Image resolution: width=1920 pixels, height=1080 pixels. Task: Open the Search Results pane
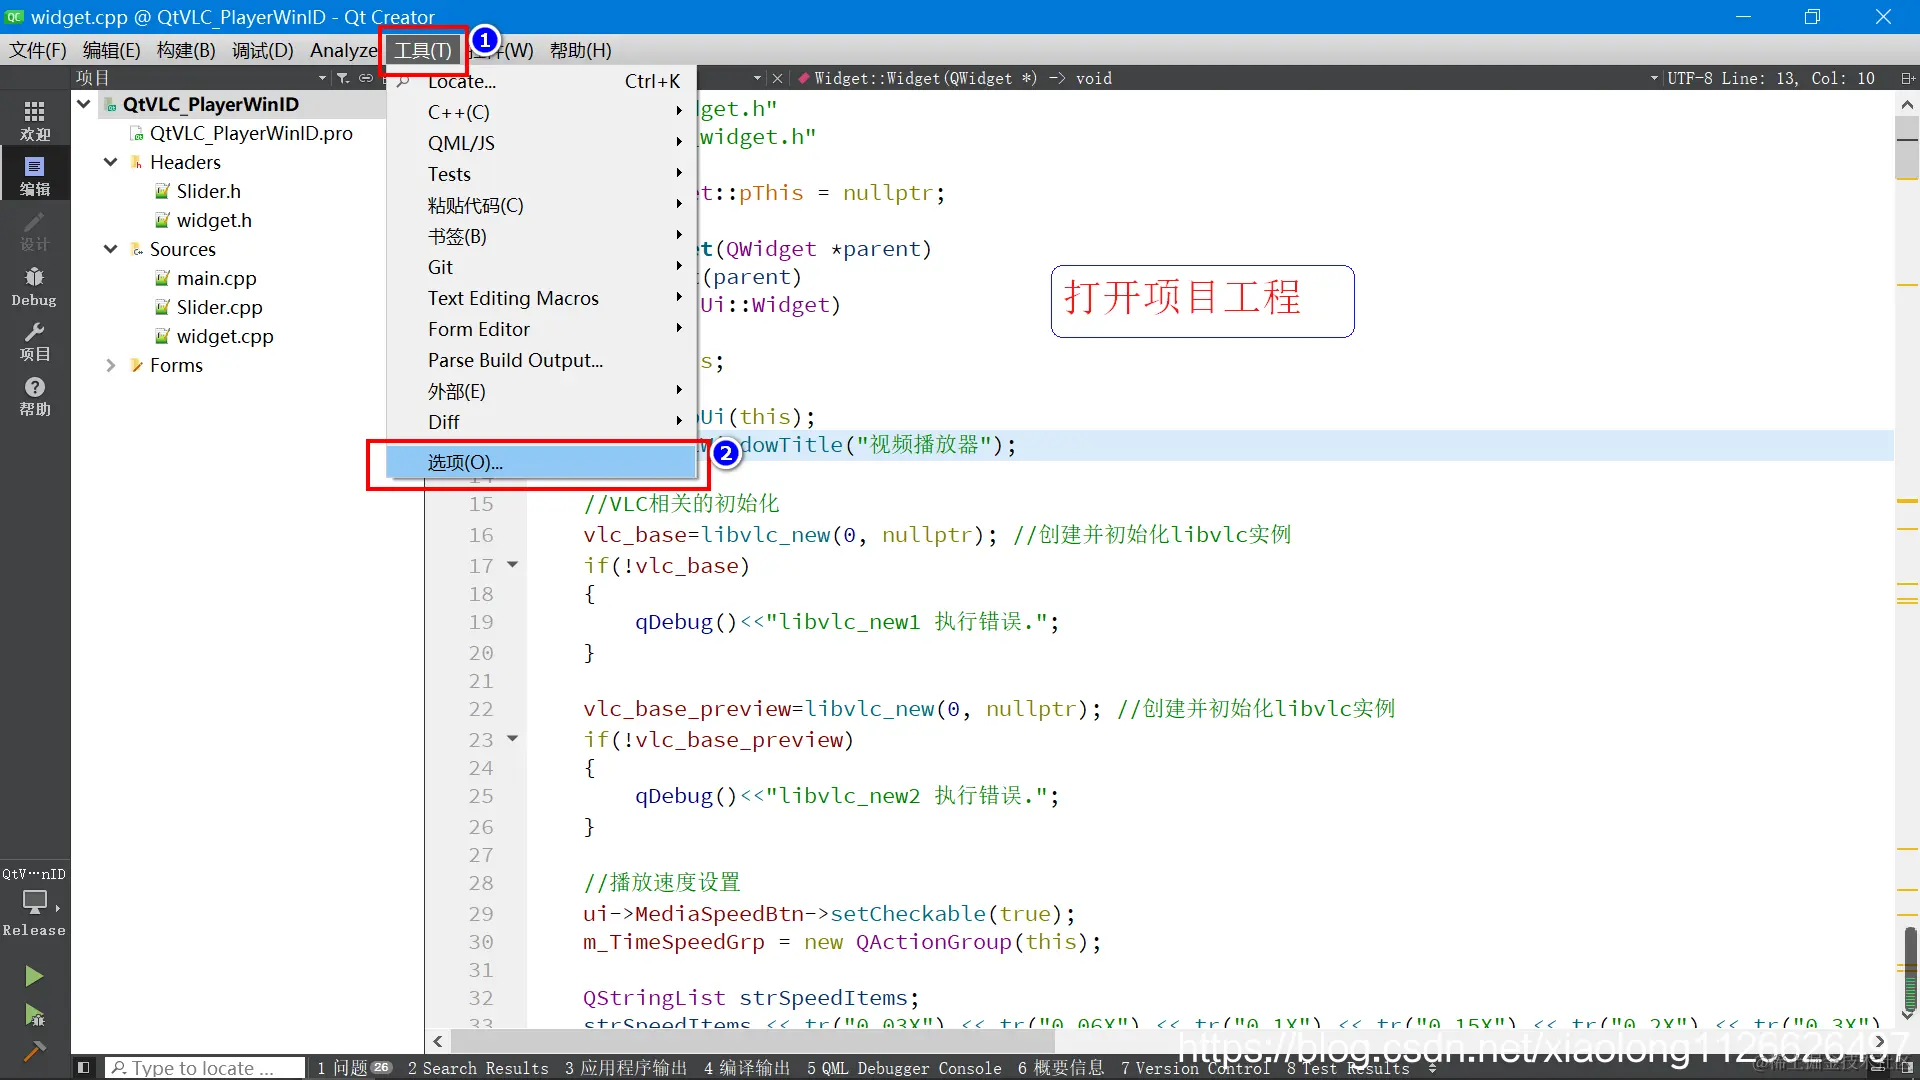[x=478, y=1068]
